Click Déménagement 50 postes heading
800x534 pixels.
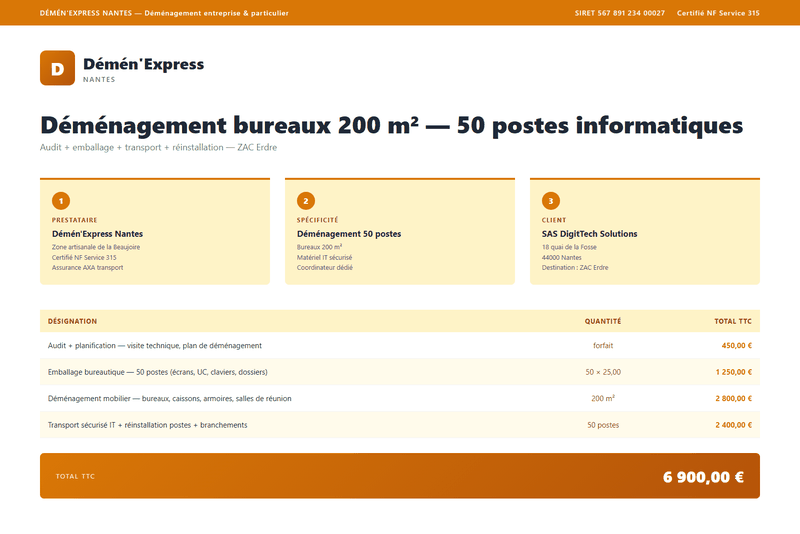click(349, 234)
